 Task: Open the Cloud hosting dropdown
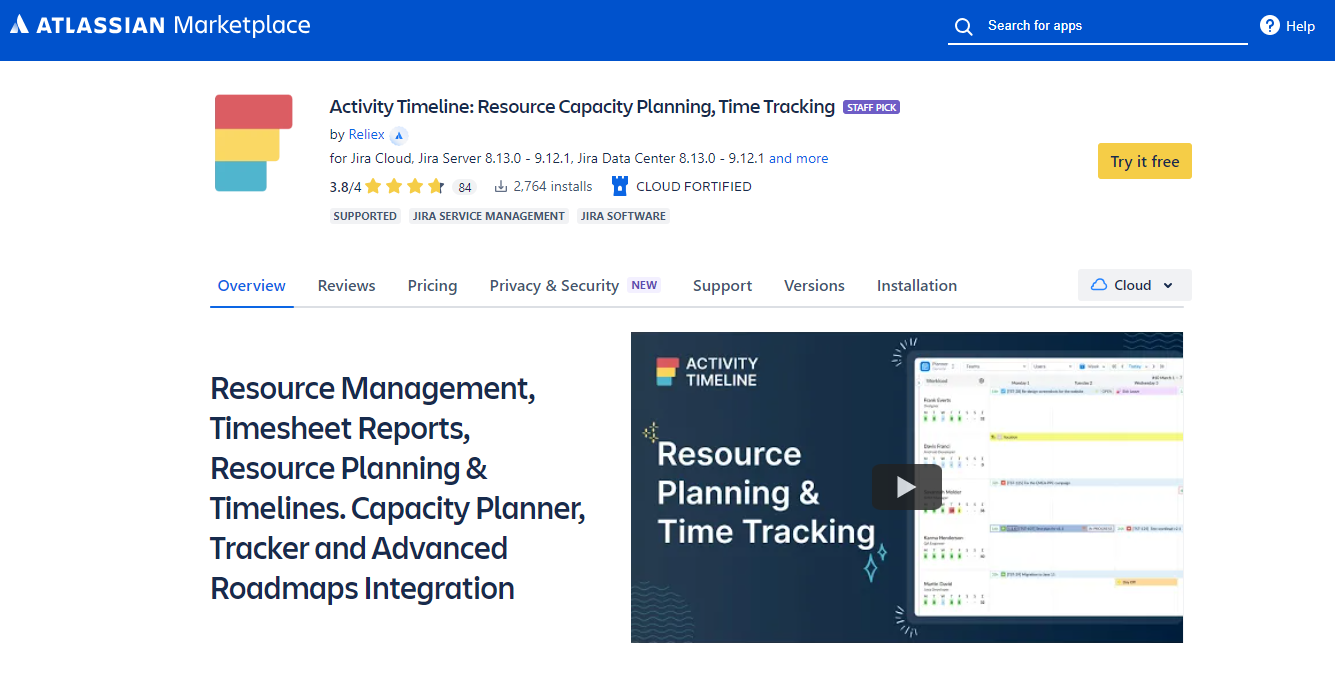point(1134,284)
